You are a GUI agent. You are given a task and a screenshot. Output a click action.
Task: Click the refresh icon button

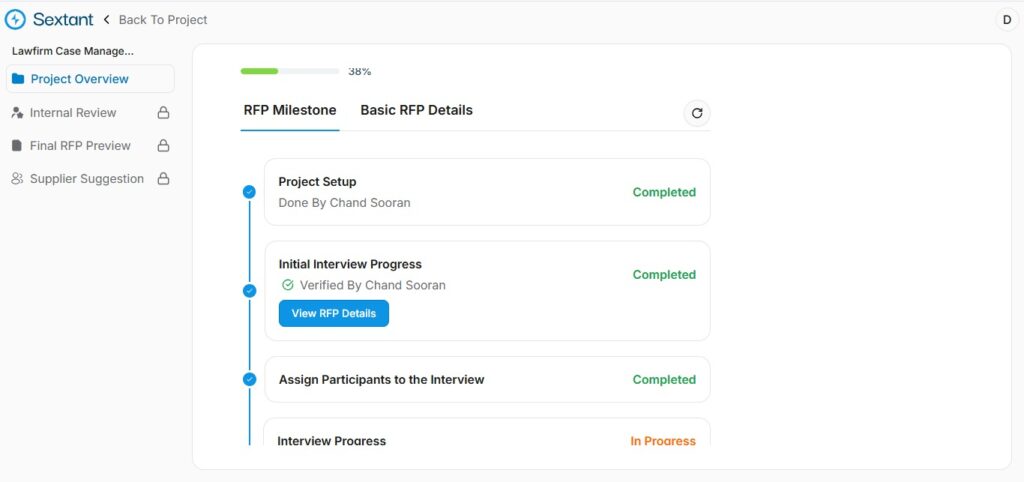click(x=697, y=113)
